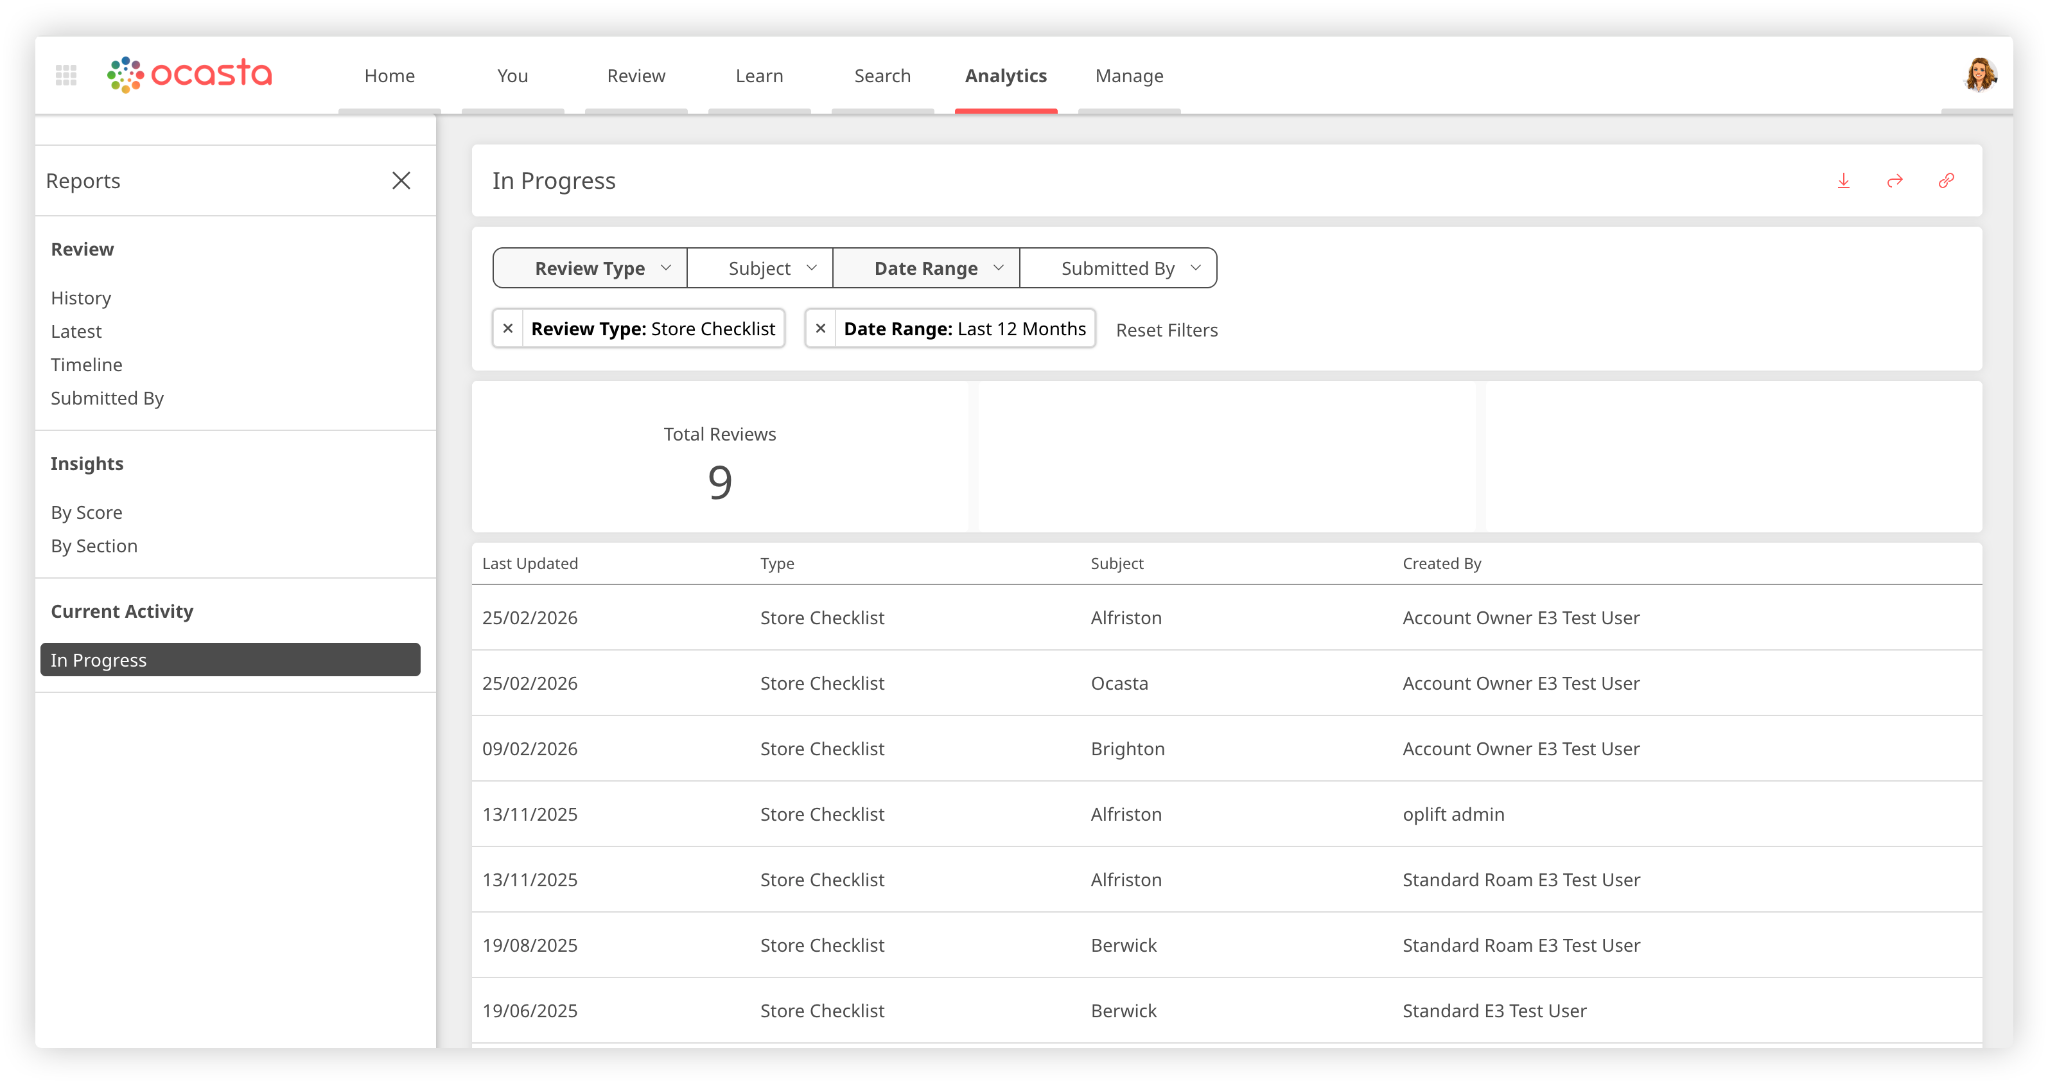
Task: Sort by Last Updated column header
Action: point(530,564)
